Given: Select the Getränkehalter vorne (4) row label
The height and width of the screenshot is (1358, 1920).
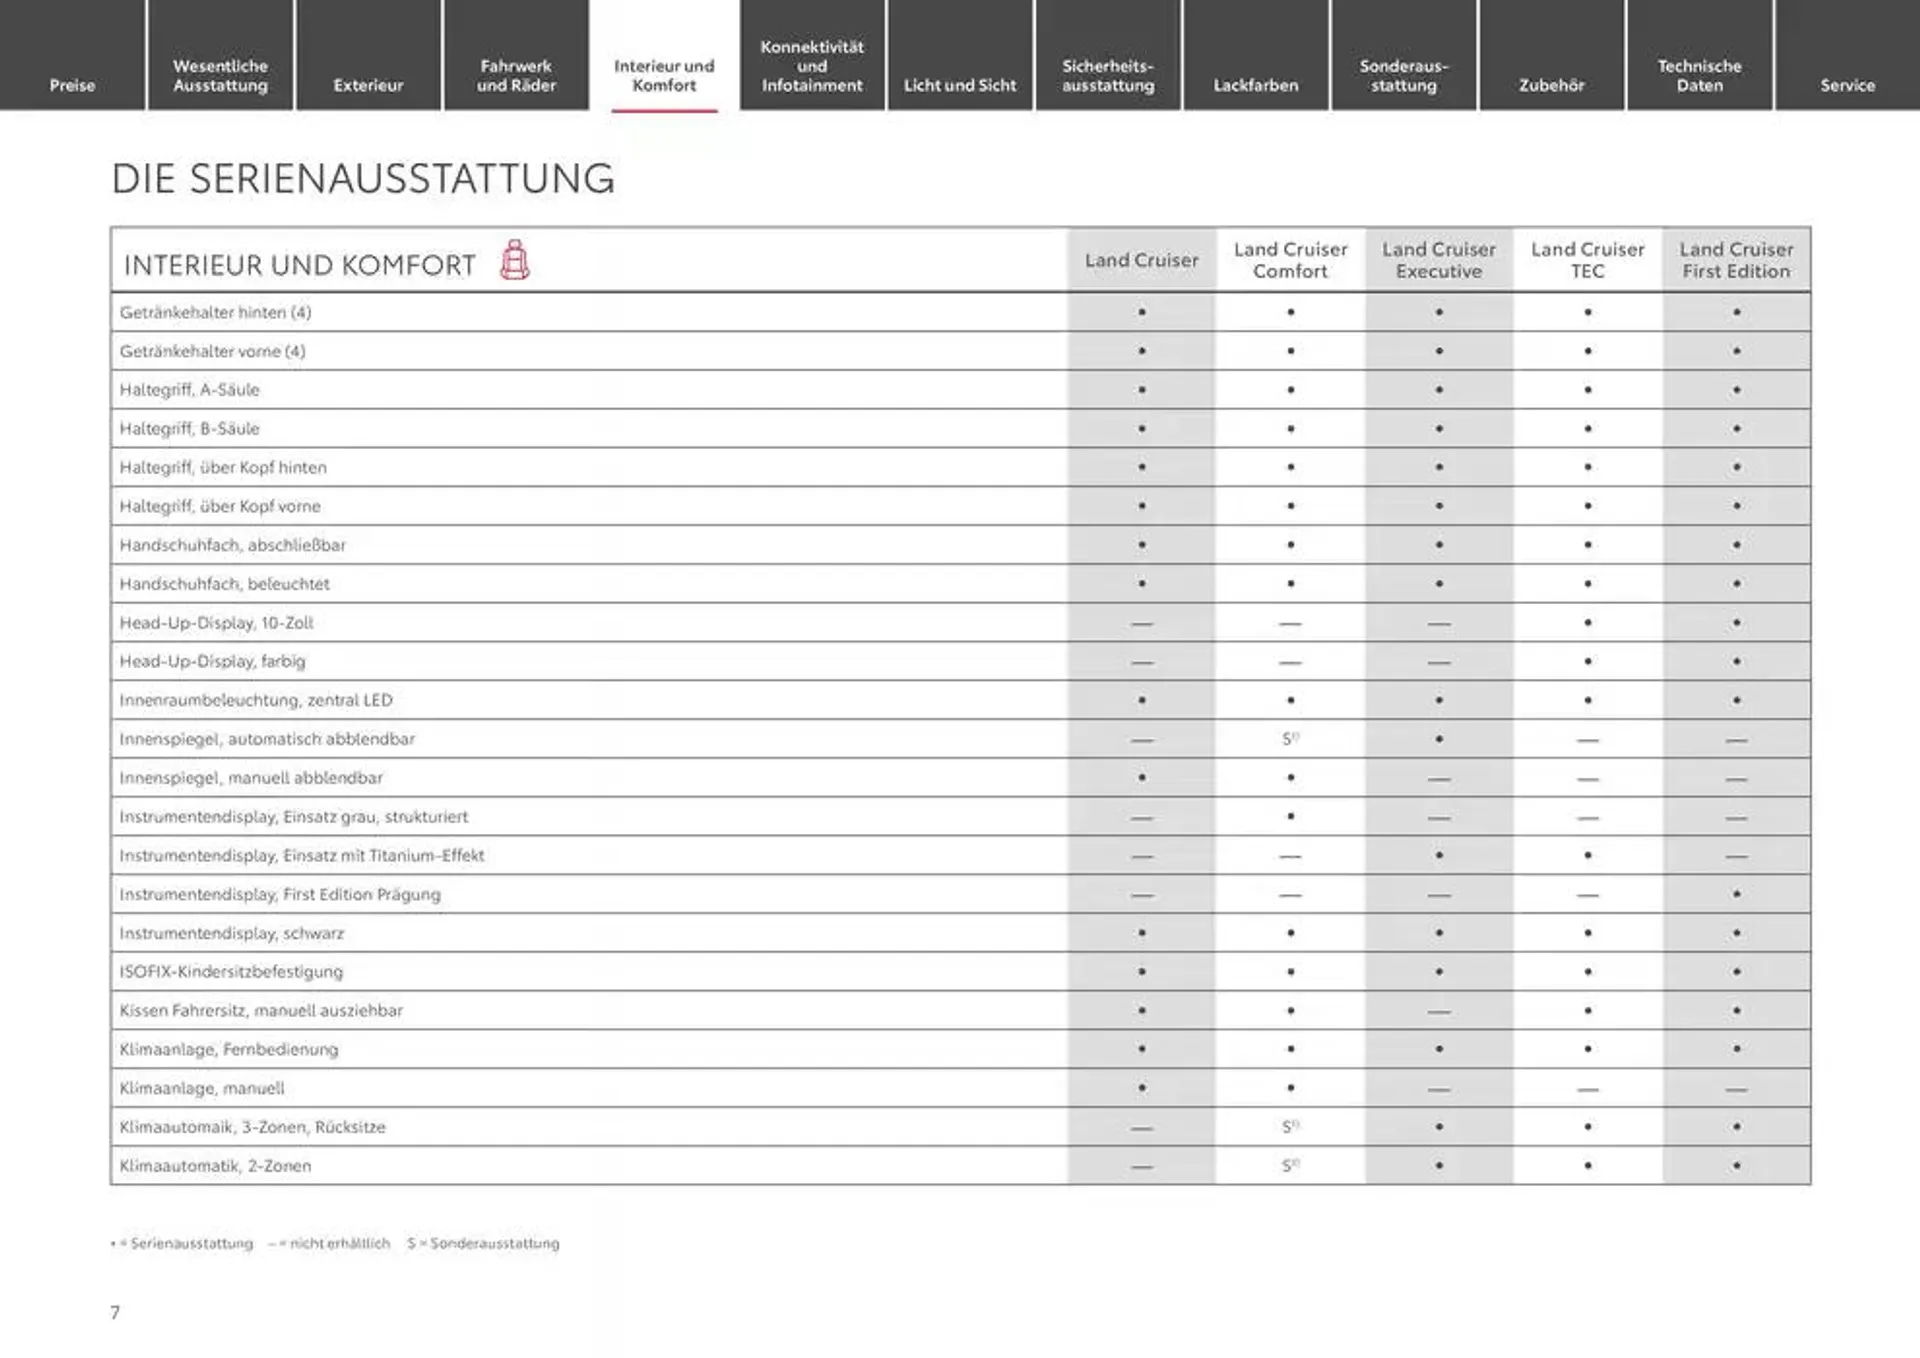Looking at the screenshot, I should (x=212, y=351).
